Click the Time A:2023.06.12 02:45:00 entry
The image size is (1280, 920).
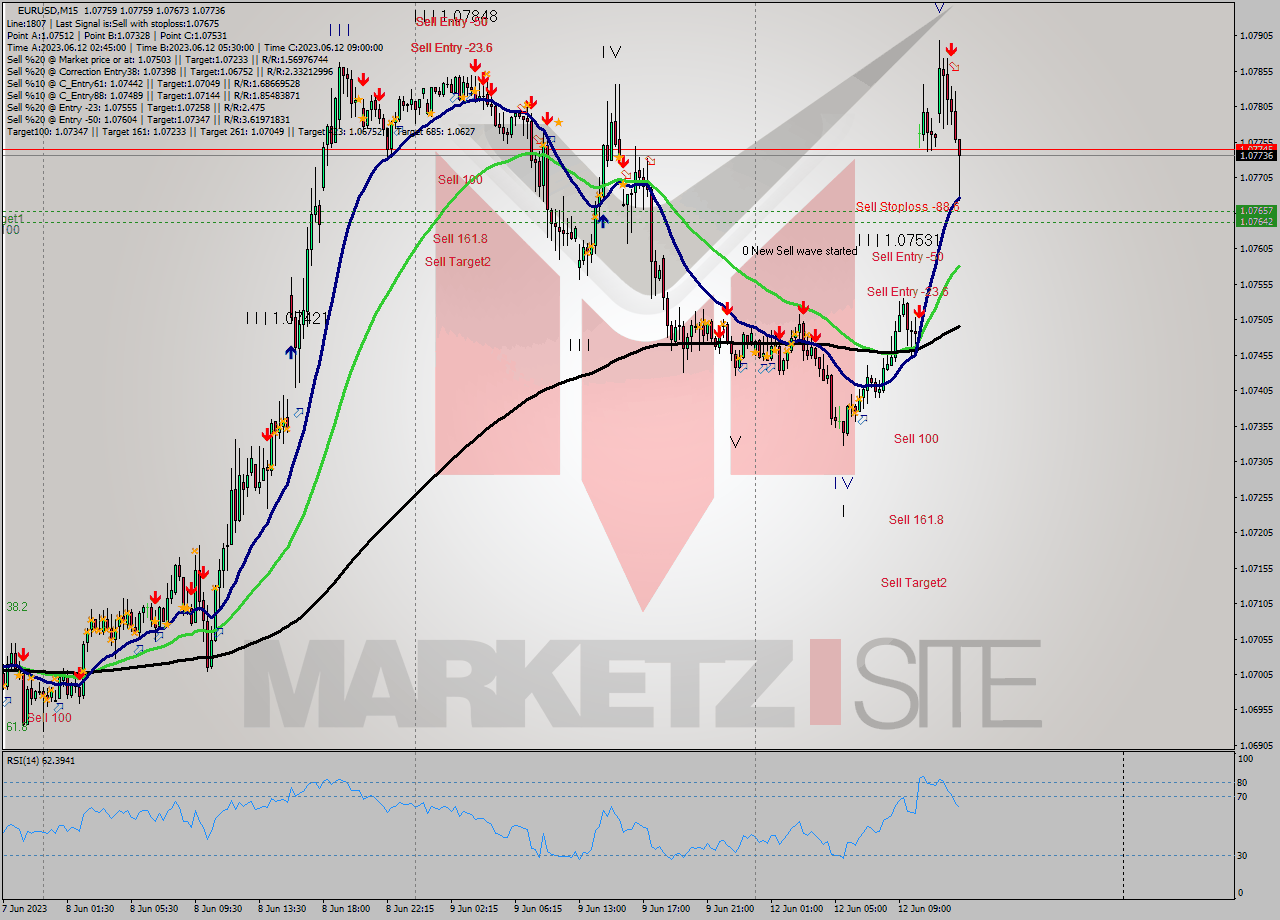pos(66,47)
